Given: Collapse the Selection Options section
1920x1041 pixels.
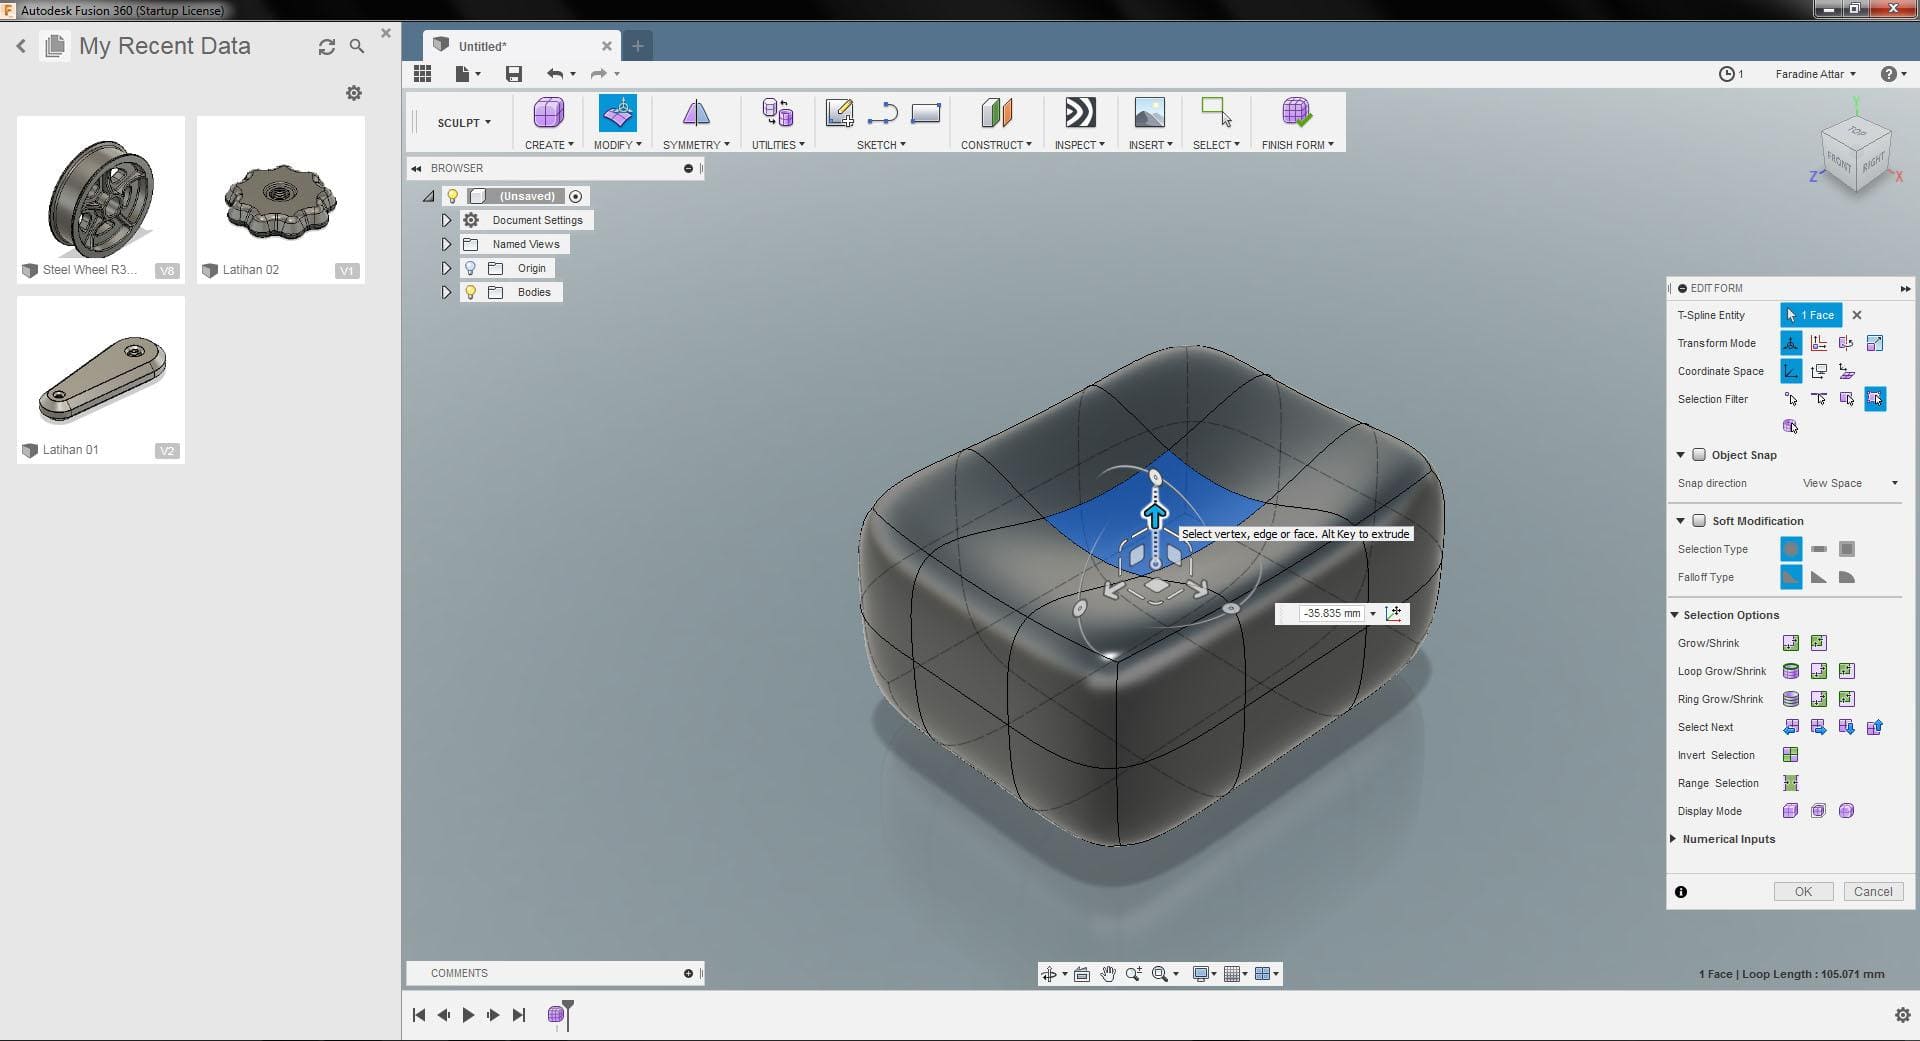Looking at the screenshot, I should tap(1674, 615).
